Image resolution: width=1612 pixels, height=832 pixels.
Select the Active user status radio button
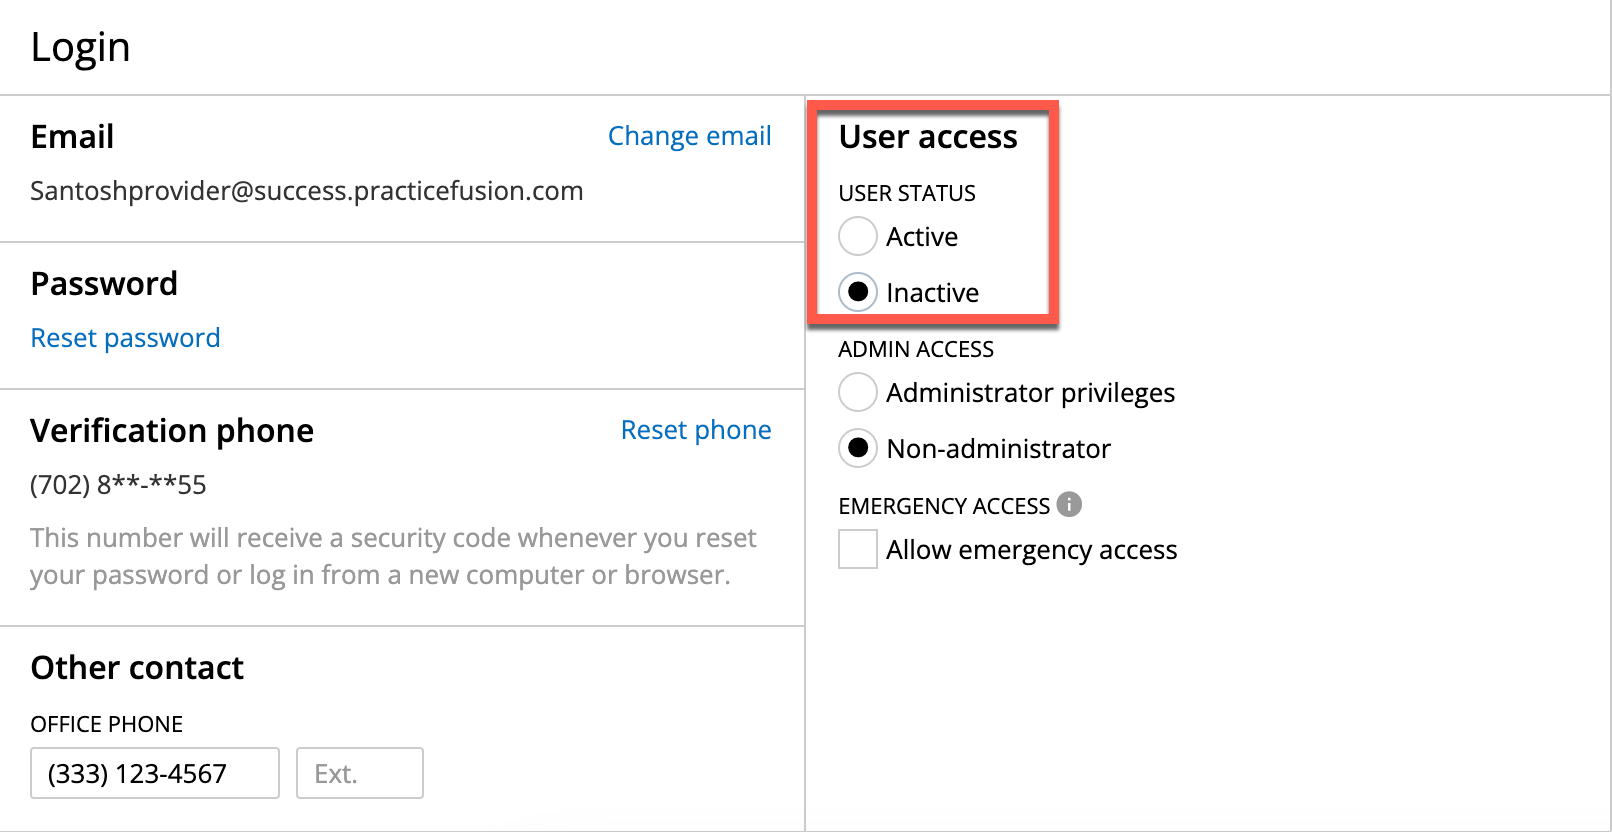[857, 236]
